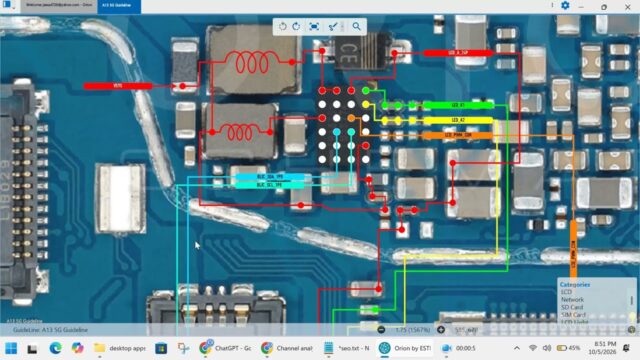Screen dimensions: 640x360
Task: Open the magnifier search tool
Action: (x=356, y=27)
